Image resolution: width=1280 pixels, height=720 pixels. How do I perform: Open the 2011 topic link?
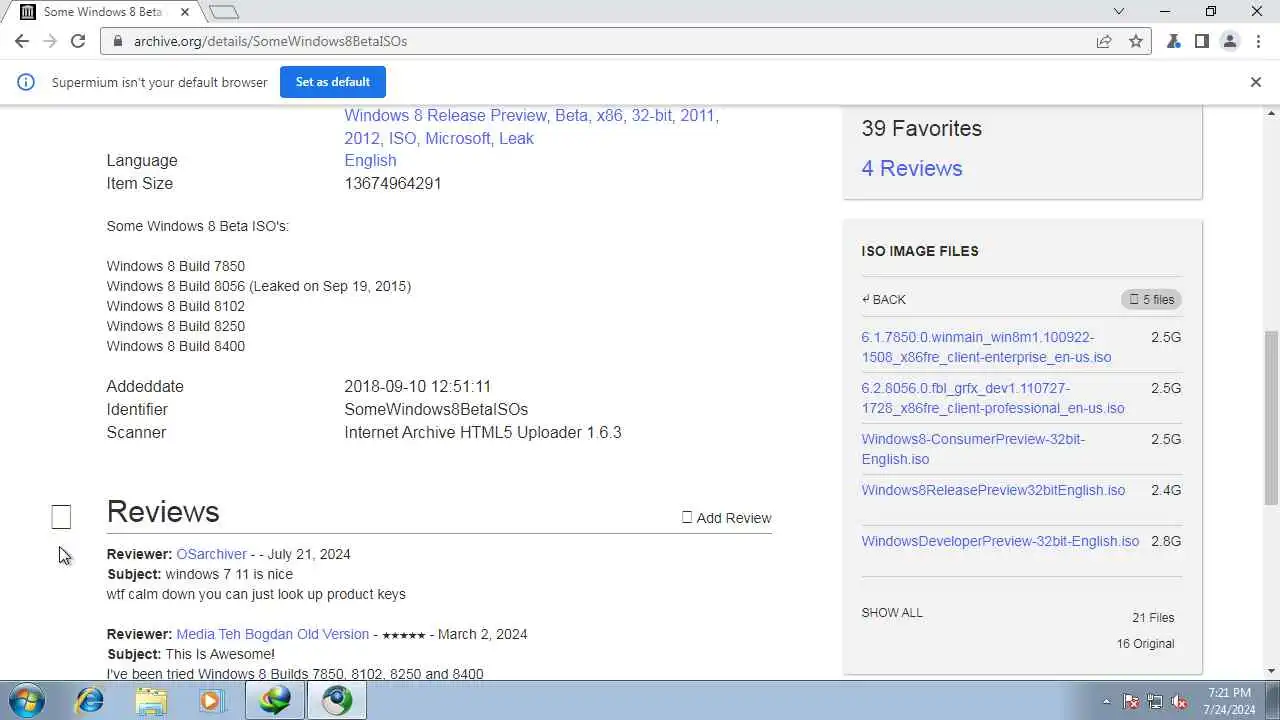click(x=698, y=115)
